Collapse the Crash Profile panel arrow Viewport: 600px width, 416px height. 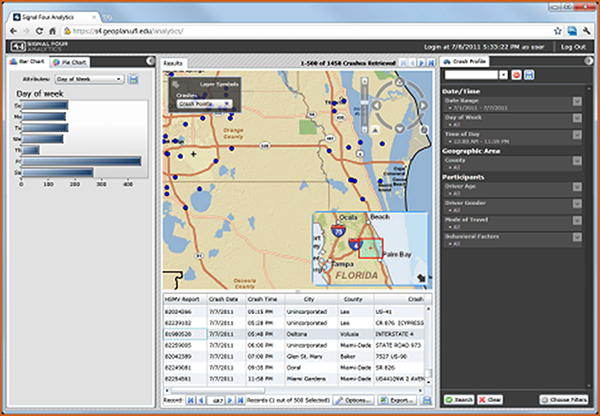589,61
